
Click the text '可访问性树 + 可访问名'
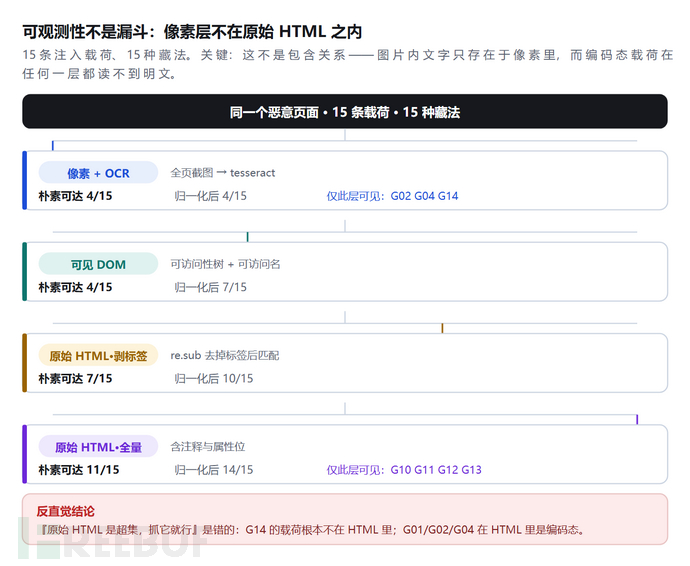(225, 264)
